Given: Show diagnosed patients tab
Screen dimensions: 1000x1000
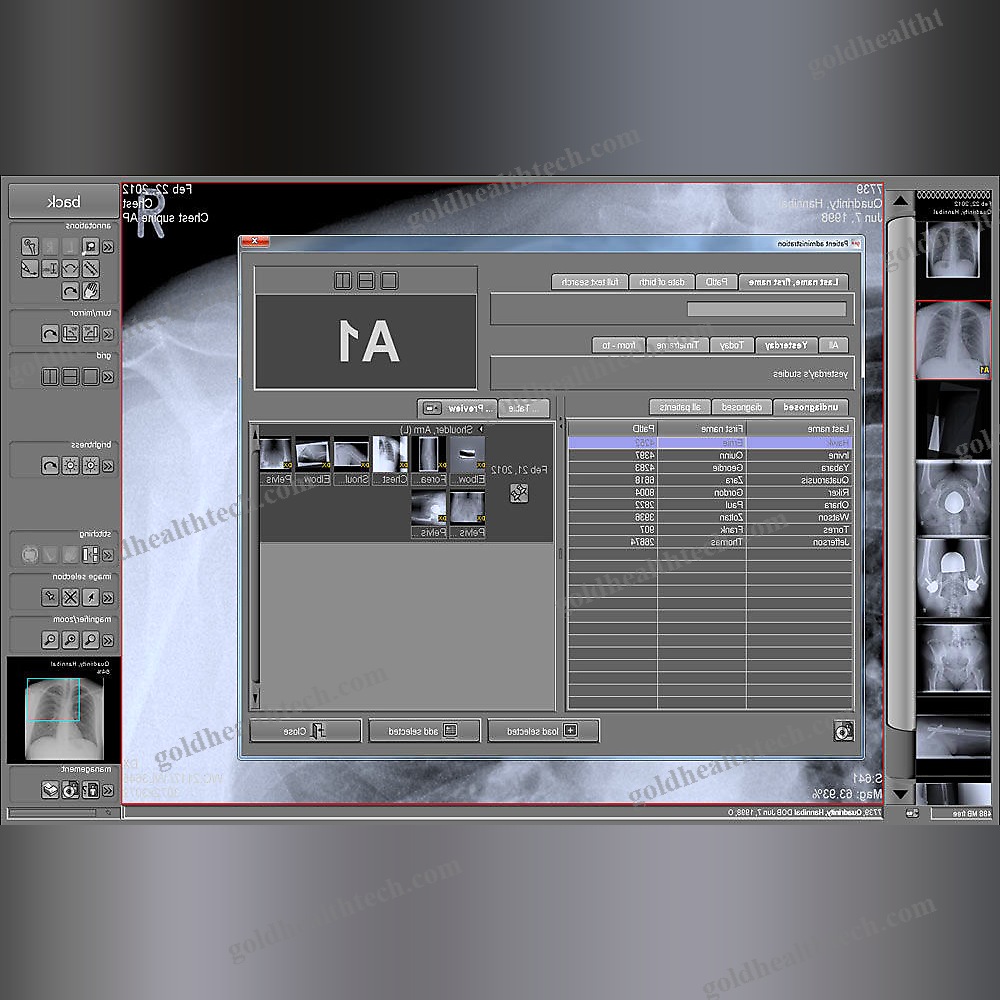Looking at the screenshot, I should click(x=742, y=407).
